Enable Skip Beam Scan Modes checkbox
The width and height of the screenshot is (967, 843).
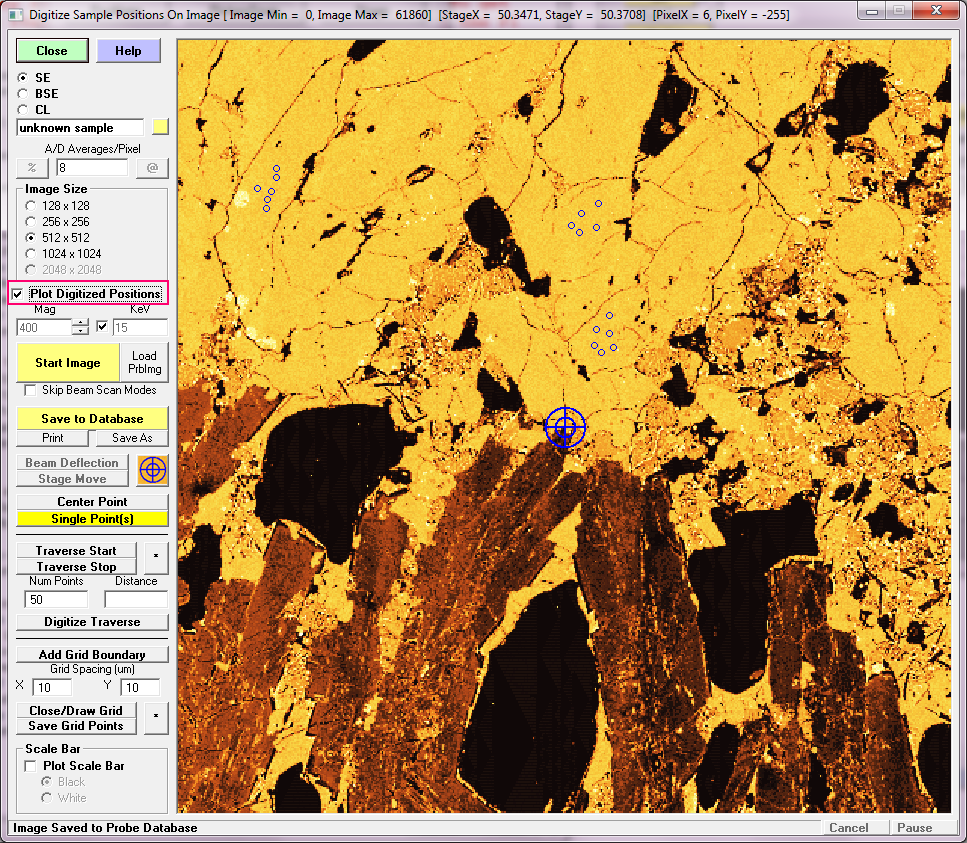click(31, 390)
